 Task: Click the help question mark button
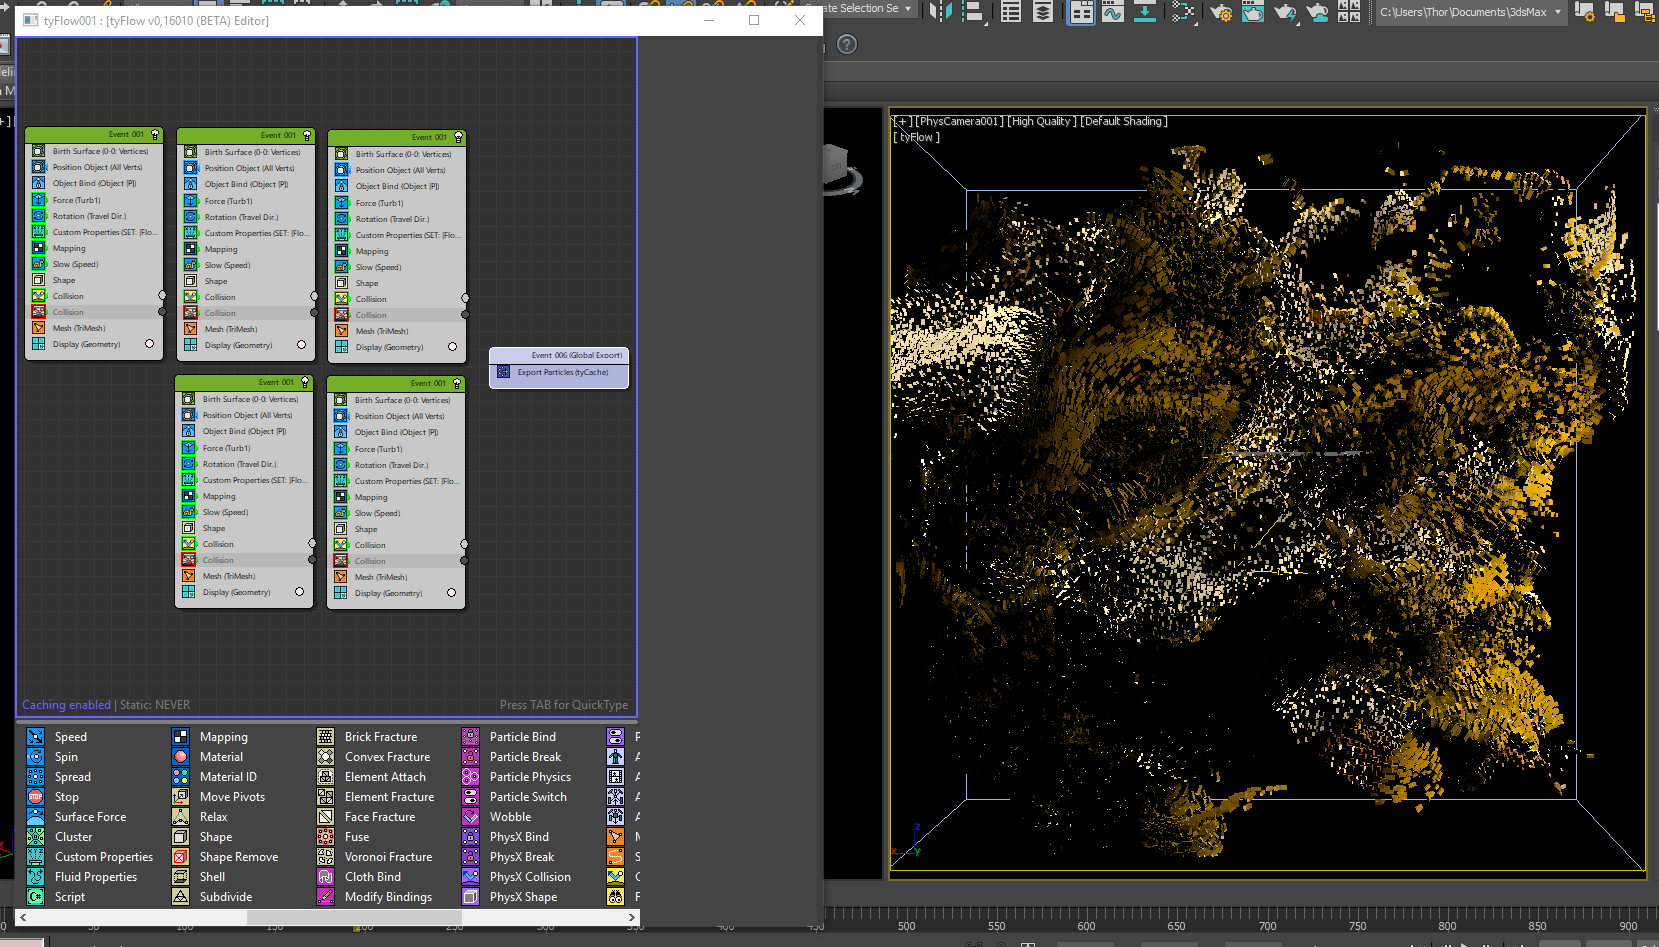[x=847, y=44]
